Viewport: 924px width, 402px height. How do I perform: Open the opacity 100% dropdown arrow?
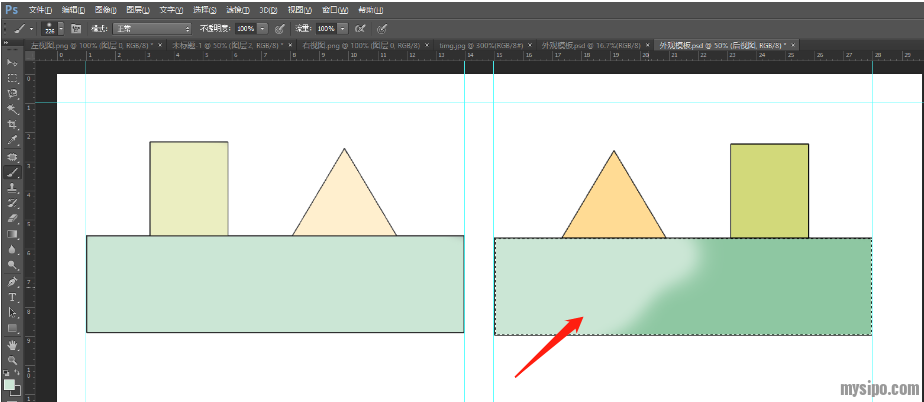point(262,29)
